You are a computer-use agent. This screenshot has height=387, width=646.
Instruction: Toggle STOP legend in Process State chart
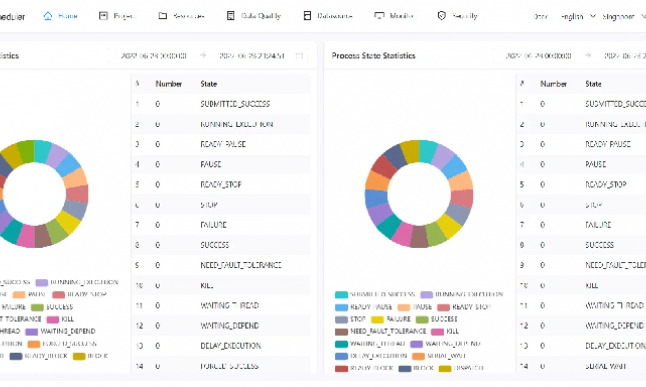350,319
